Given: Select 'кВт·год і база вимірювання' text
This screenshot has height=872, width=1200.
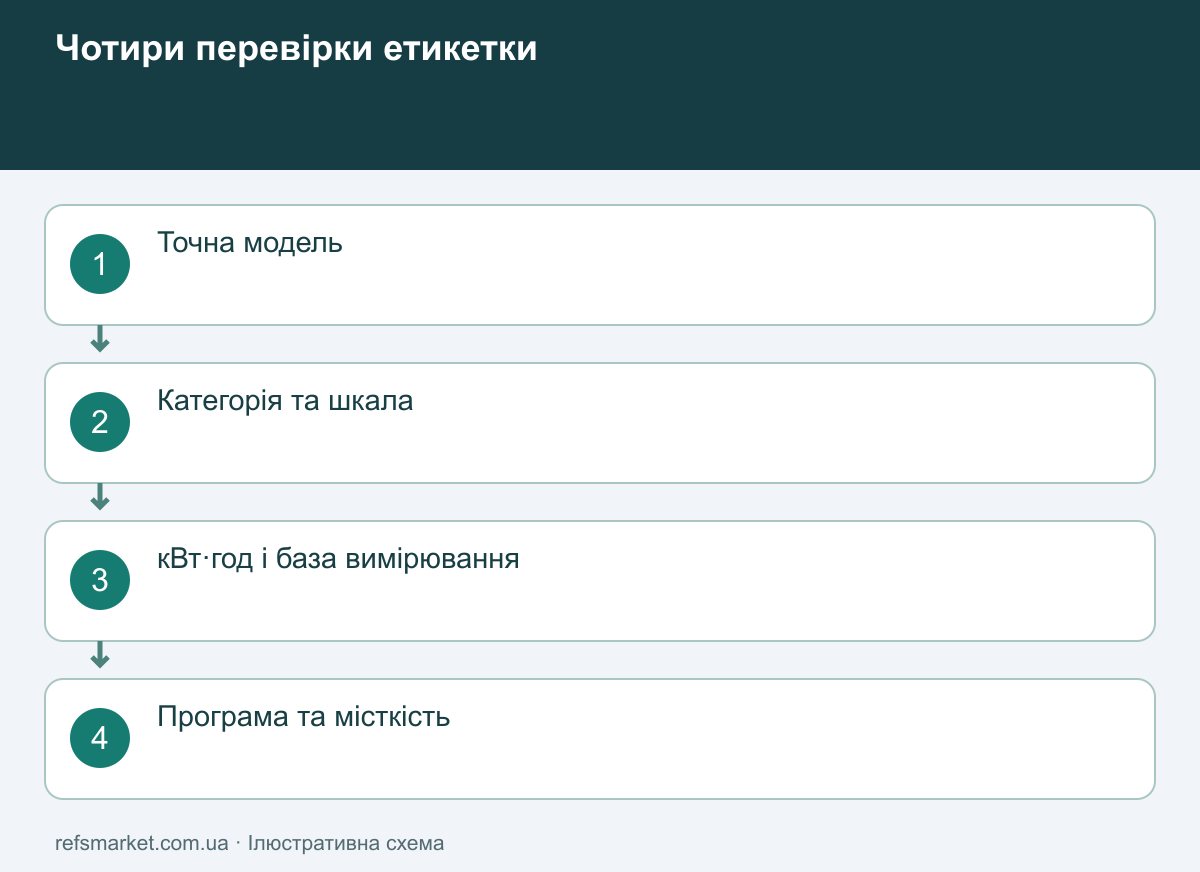Looking at the screenshot, I should pyautogui.click(x=338, y=559).
